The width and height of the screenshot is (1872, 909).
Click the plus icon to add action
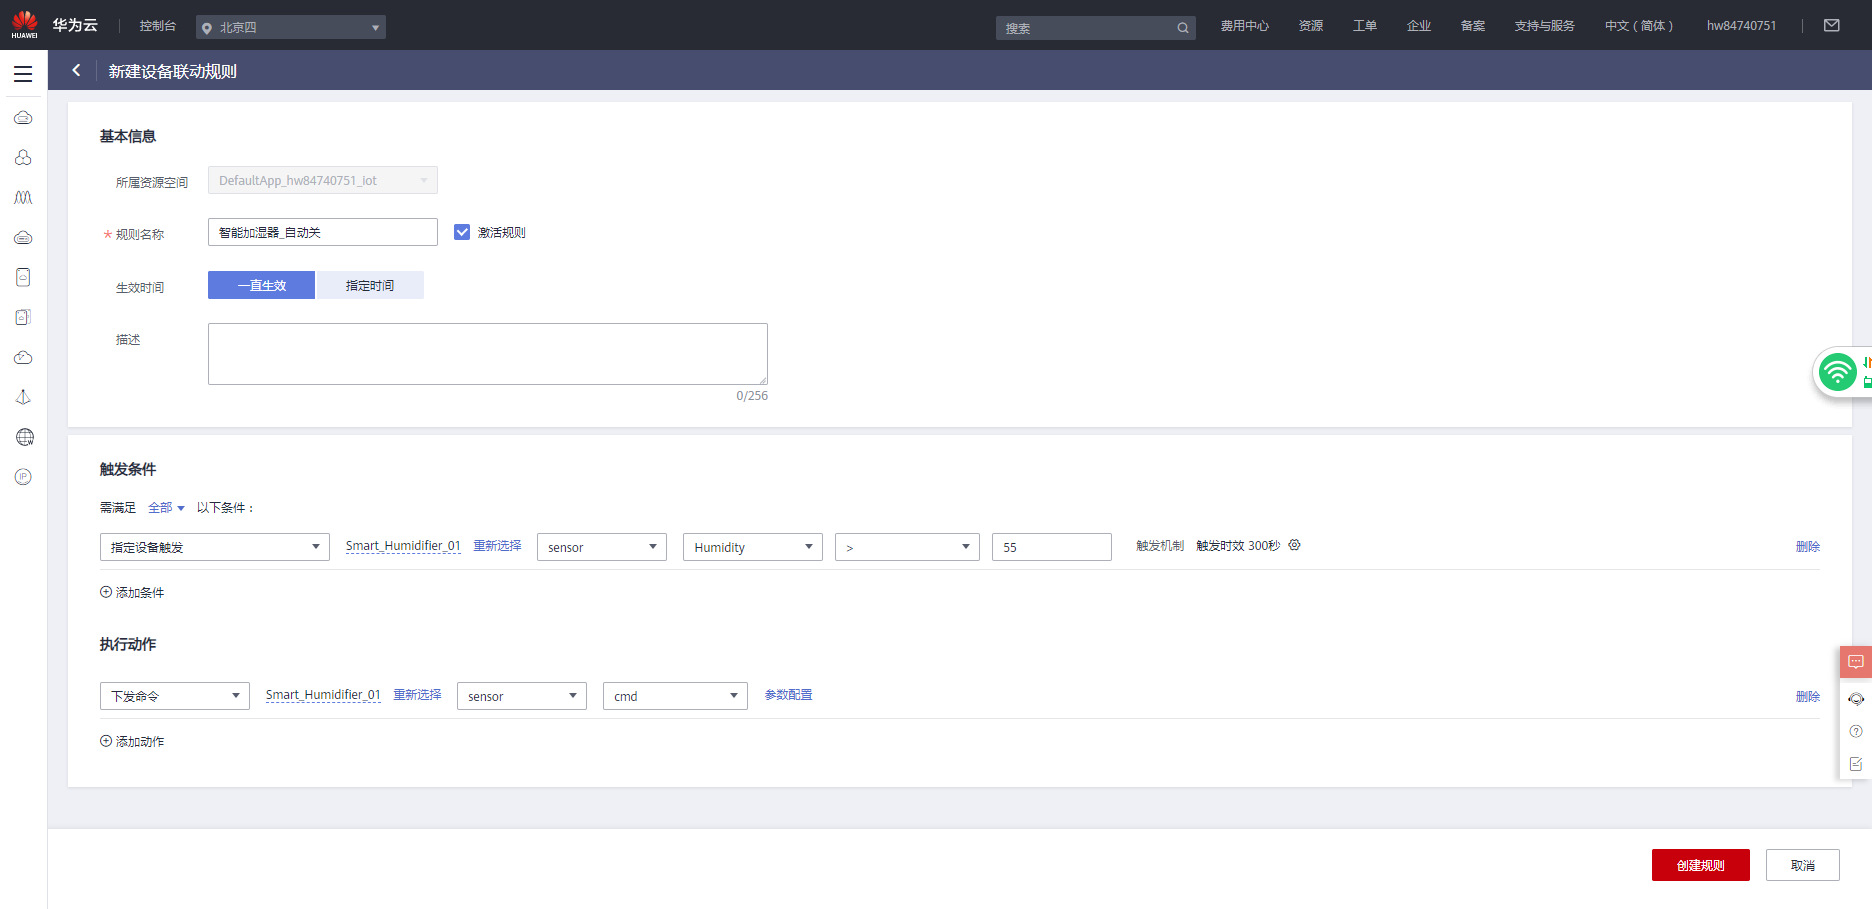106,741
